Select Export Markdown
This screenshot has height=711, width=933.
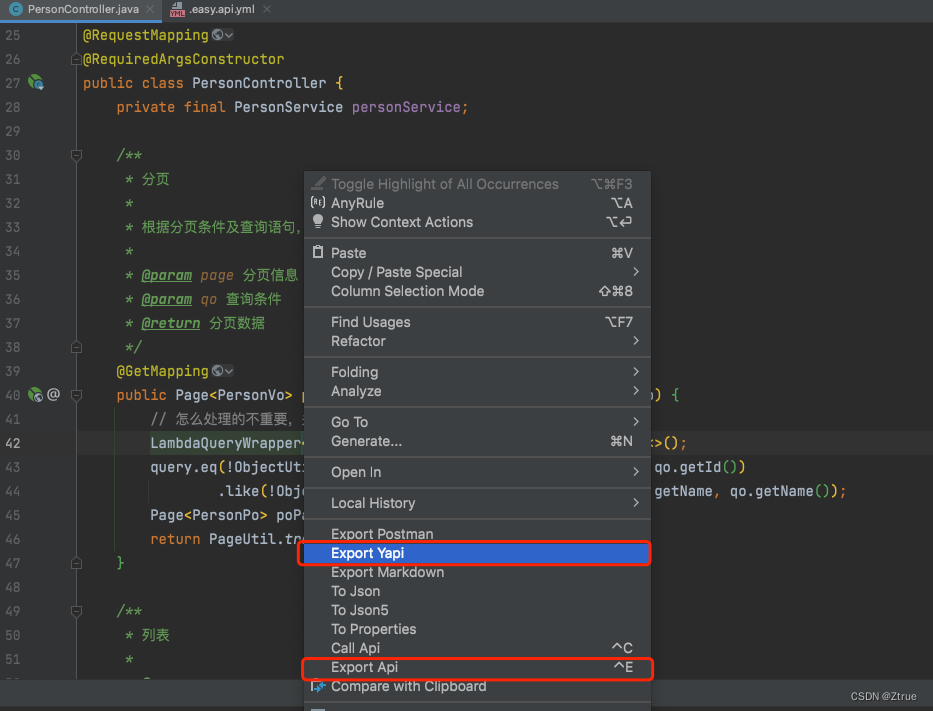[477, 572]
